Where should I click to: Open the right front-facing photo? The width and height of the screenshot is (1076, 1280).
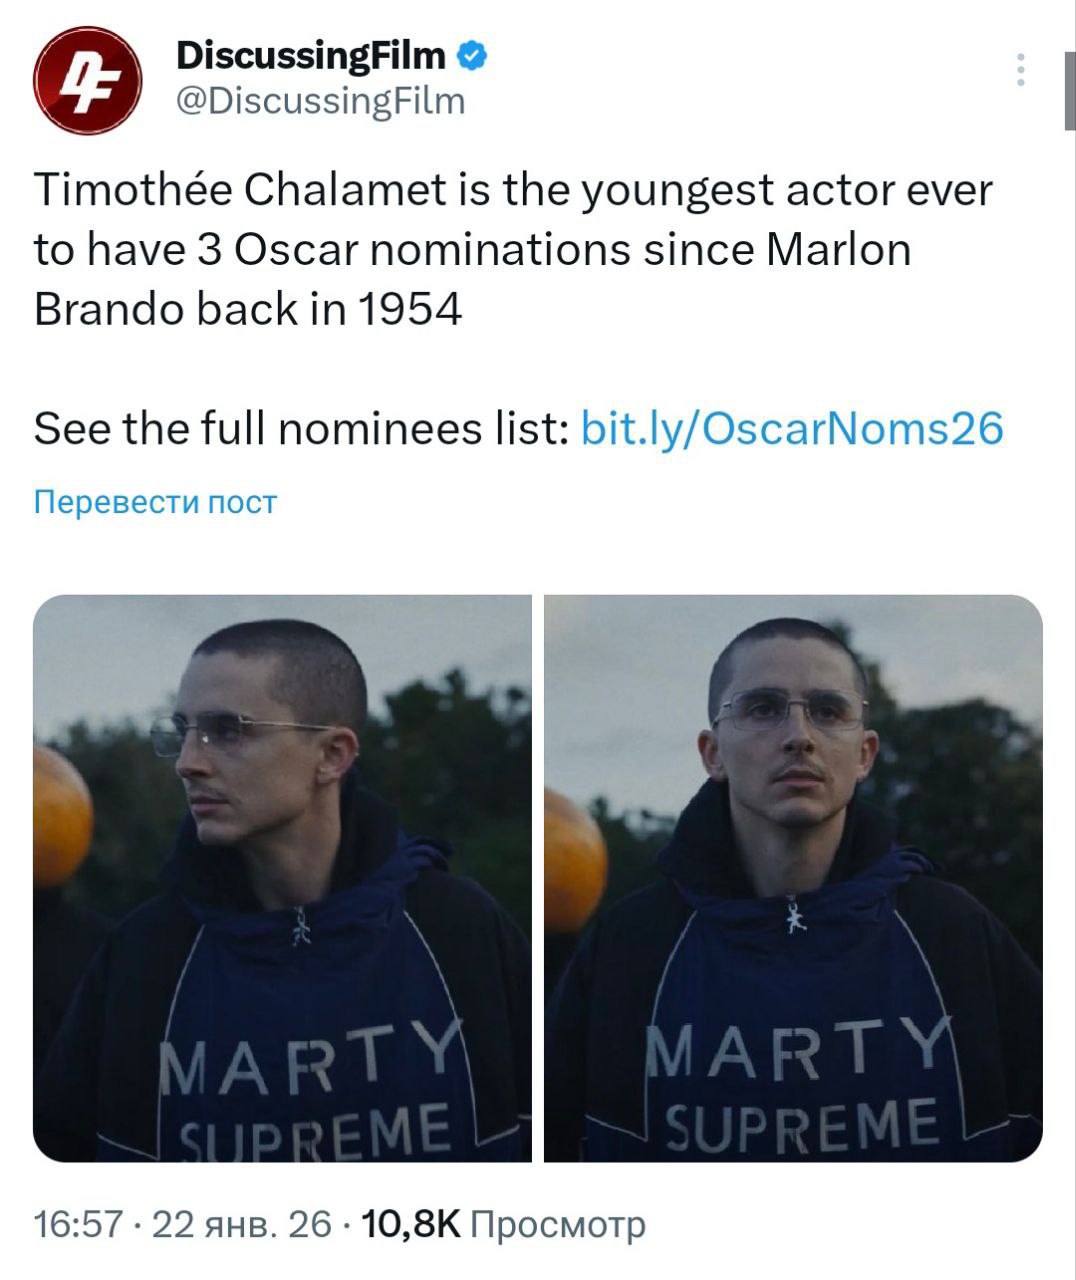pyautogui.click(x=793, y=878)
